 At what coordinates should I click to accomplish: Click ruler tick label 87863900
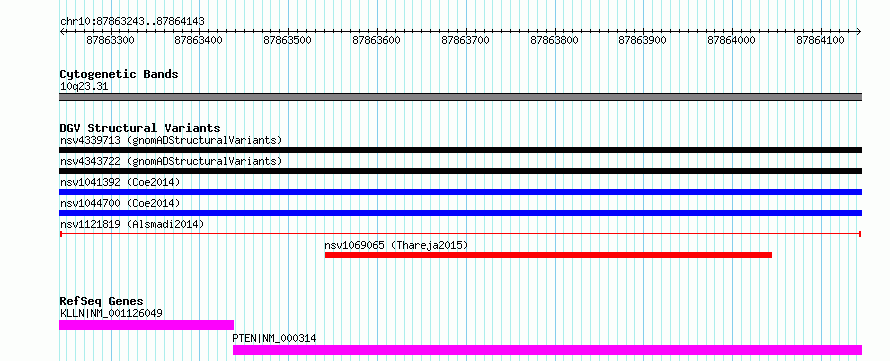coord(643,41)
